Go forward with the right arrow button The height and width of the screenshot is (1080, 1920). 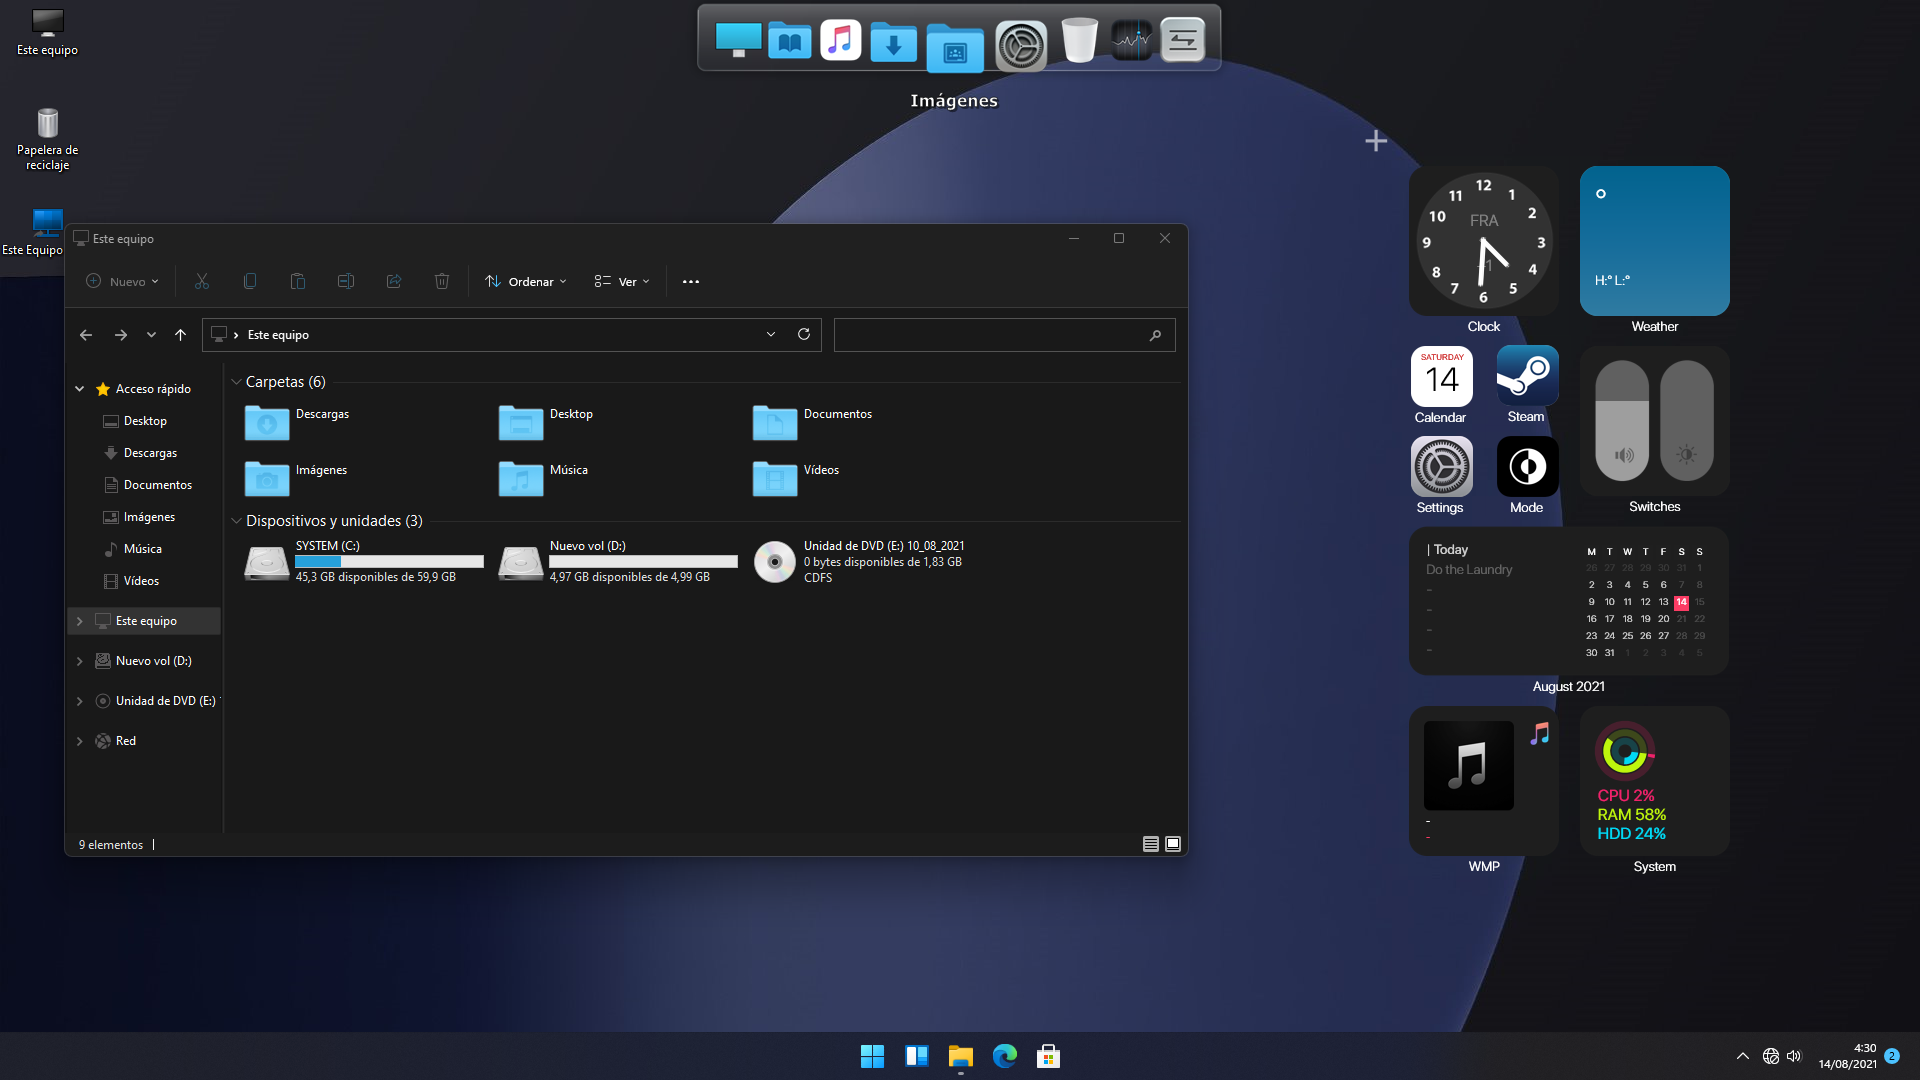coord(121,335)
